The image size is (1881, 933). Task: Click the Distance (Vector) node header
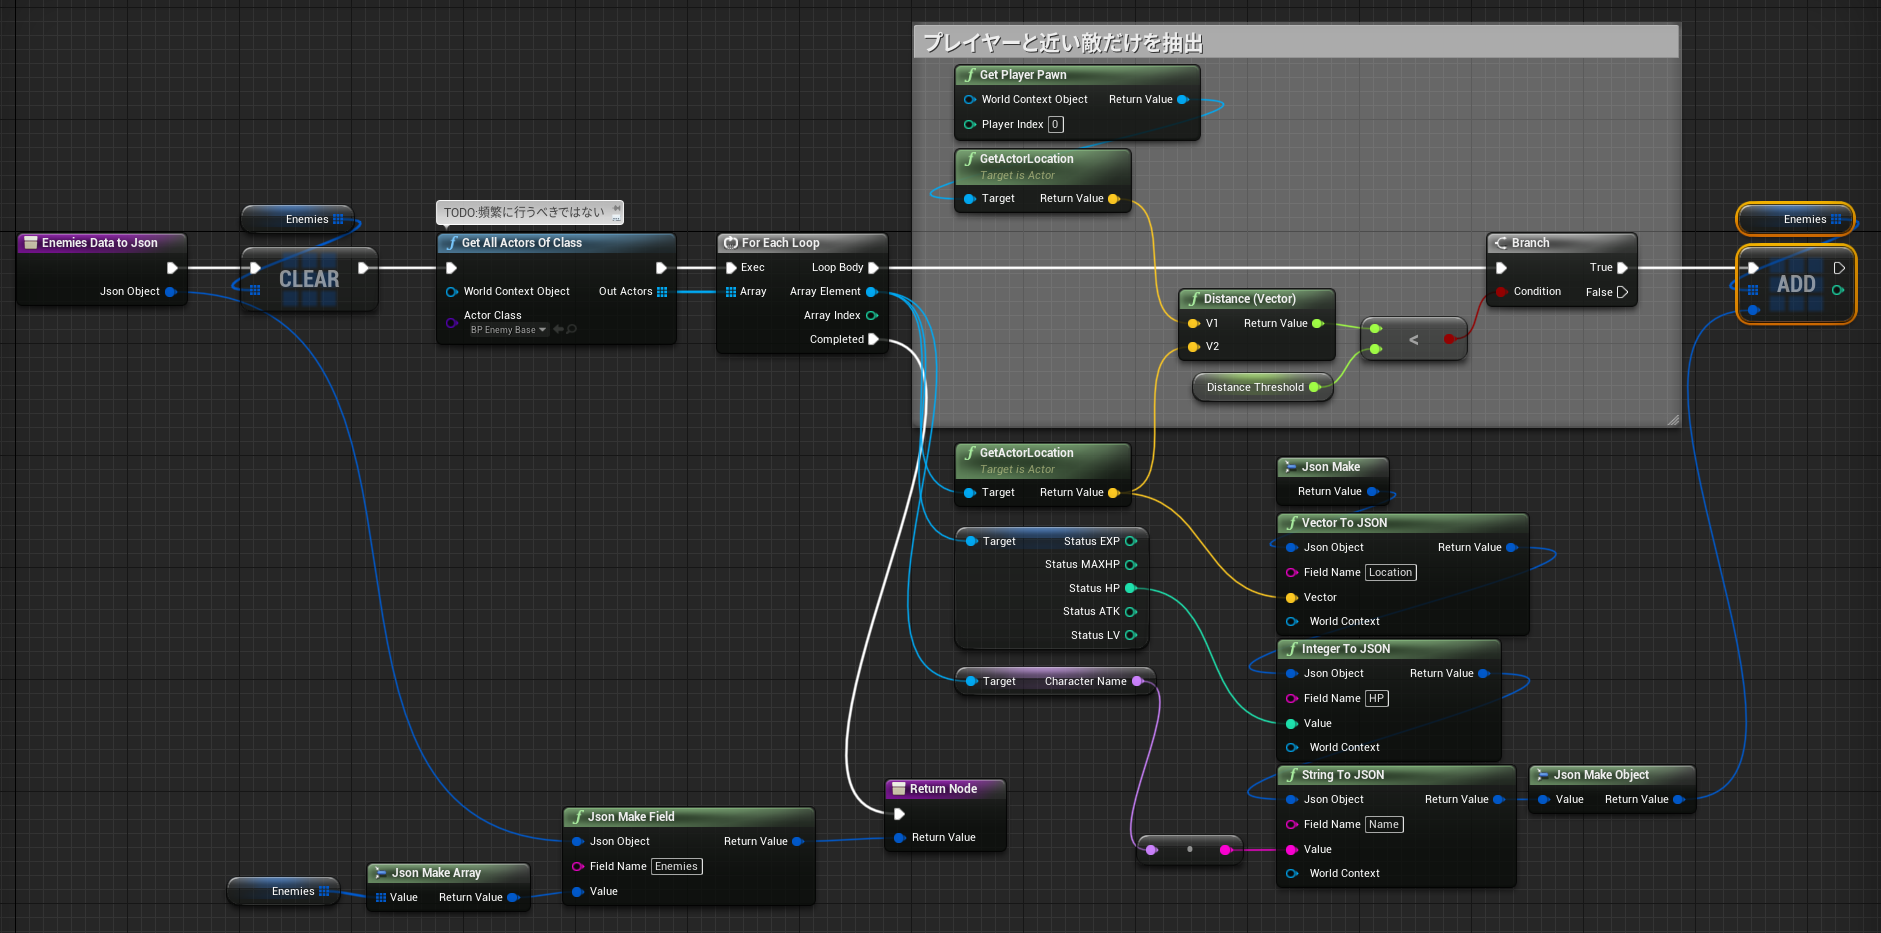click(x=1257, y=299)
